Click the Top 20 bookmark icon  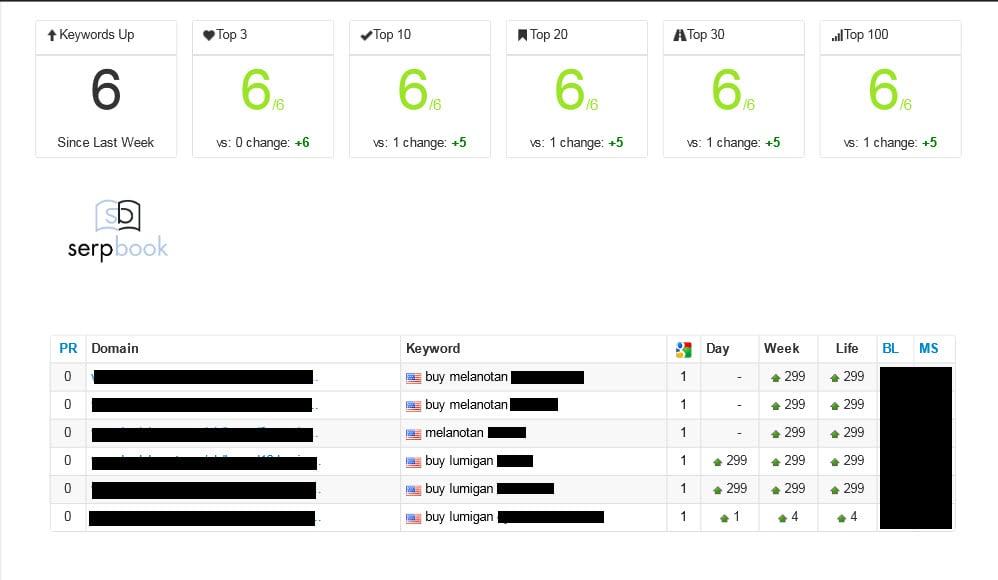point(522,35)
